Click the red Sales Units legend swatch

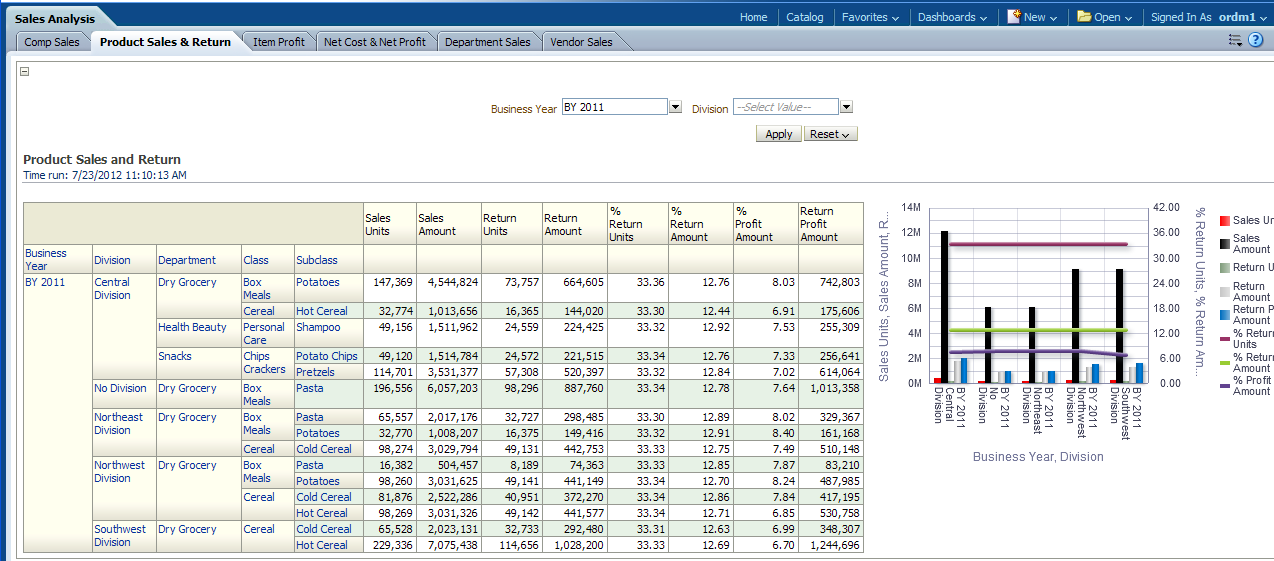tap(1225, 220)
